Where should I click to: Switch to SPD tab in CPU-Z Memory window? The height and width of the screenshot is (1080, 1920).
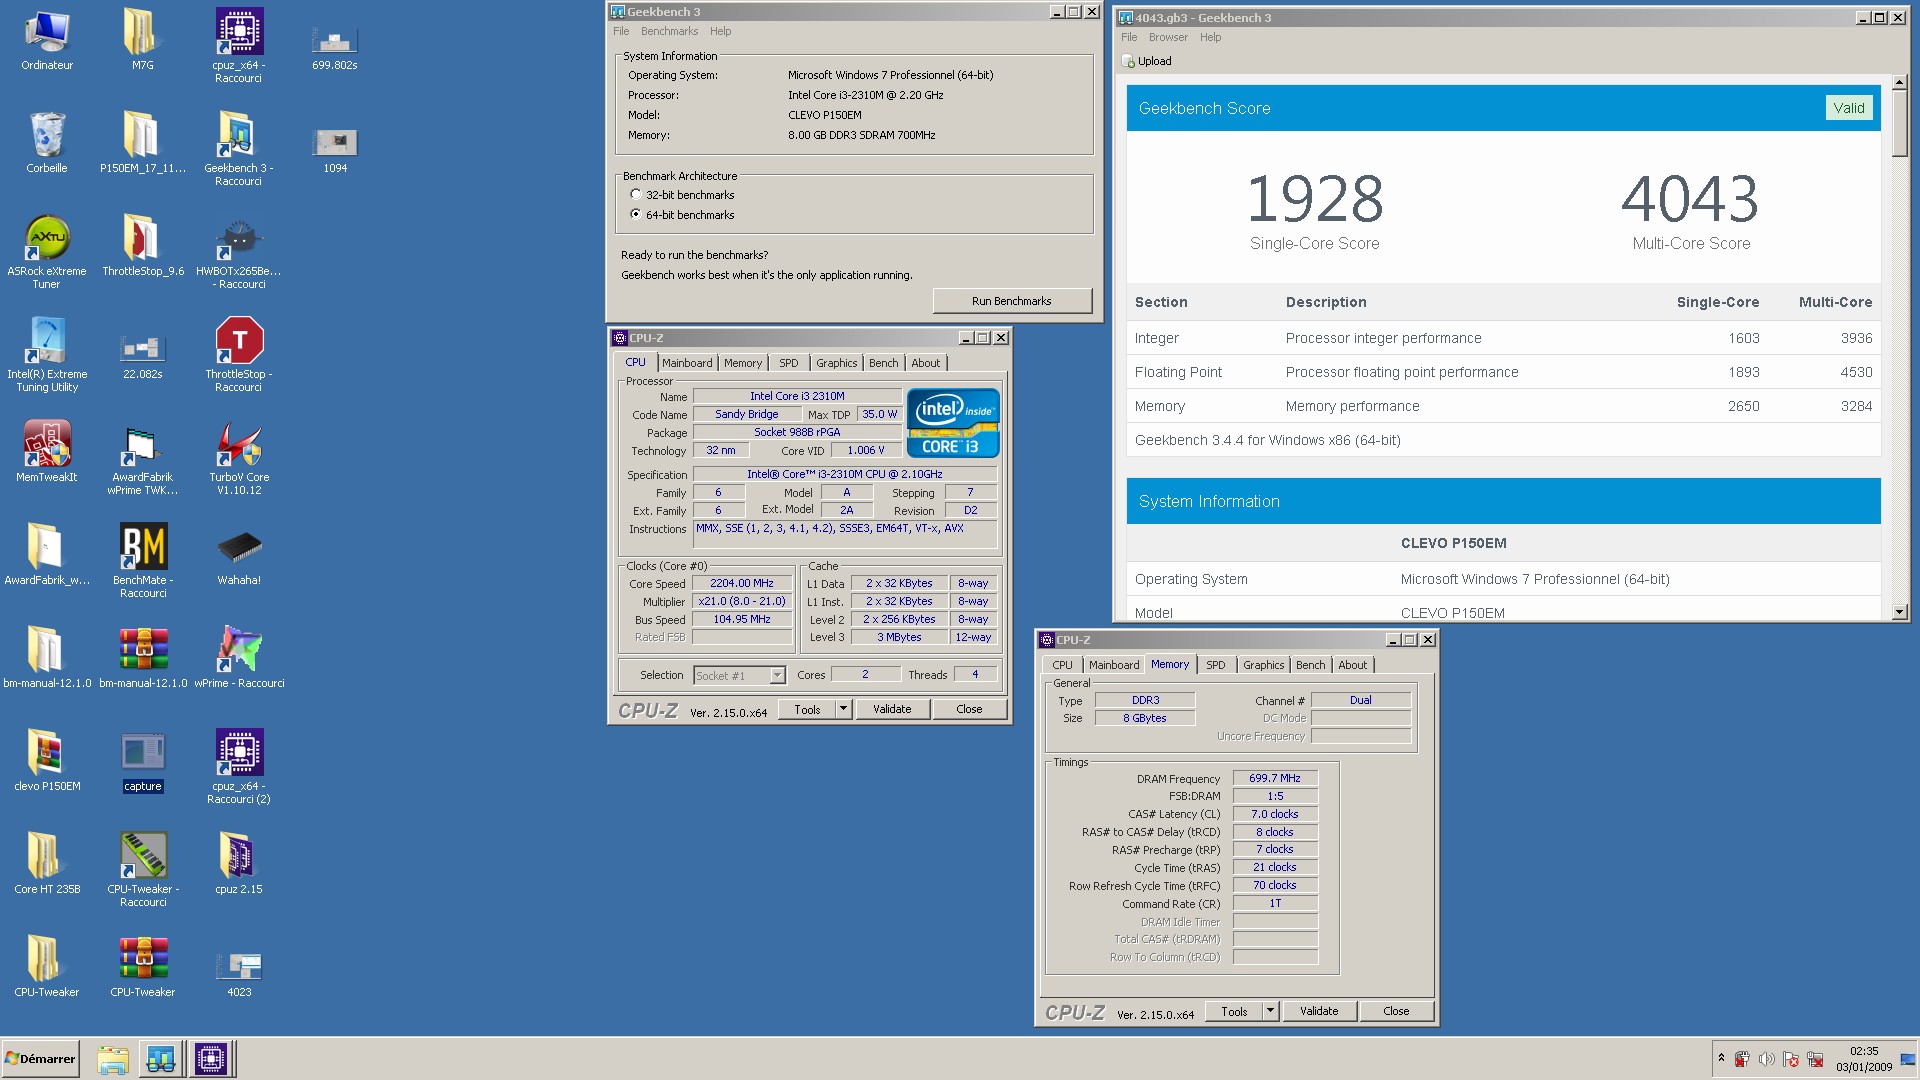click(x=1215, y=665)
